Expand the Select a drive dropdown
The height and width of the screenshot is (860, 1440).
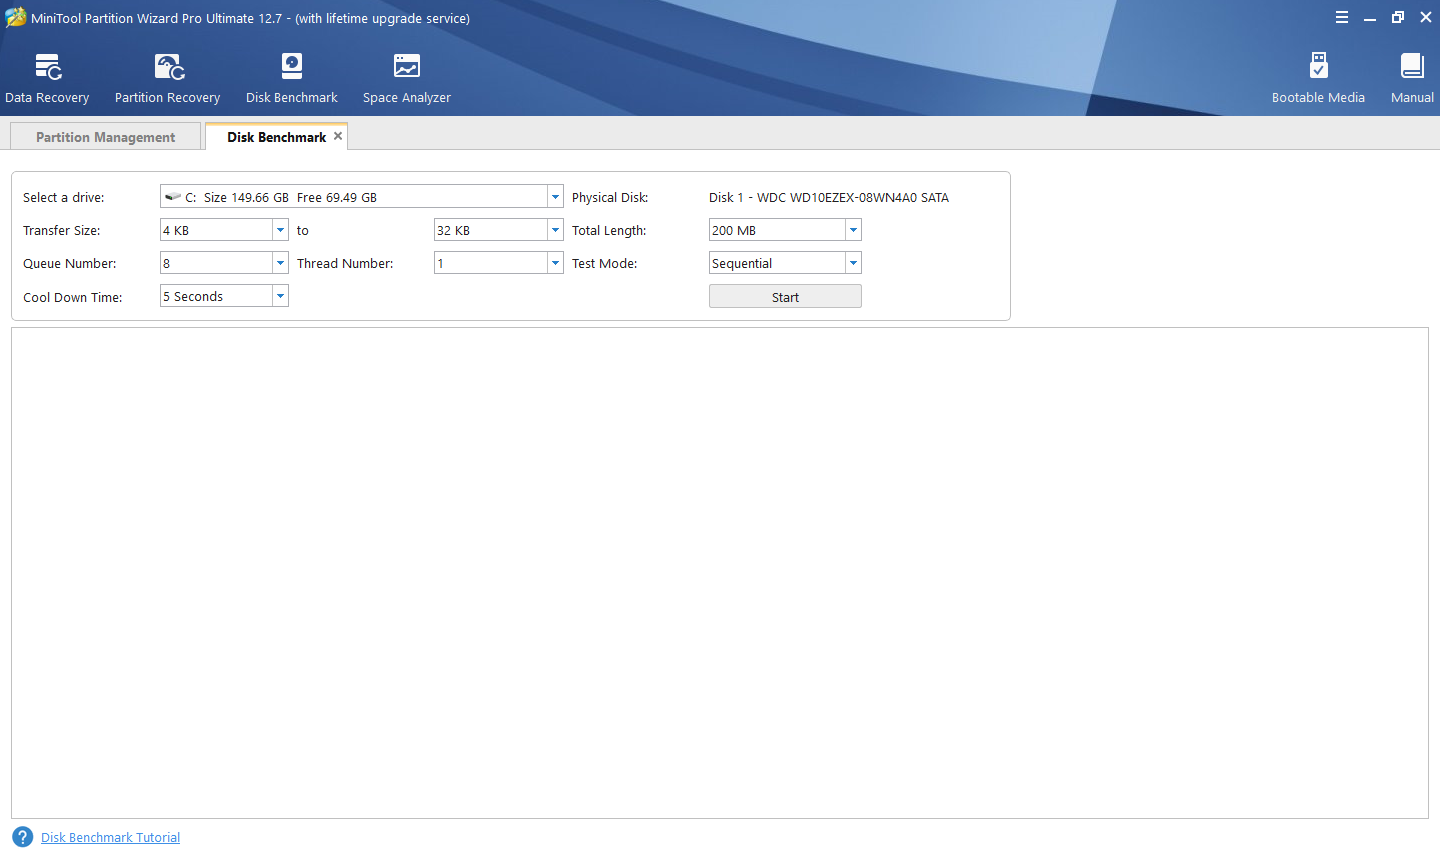click(x=555, y=197)
